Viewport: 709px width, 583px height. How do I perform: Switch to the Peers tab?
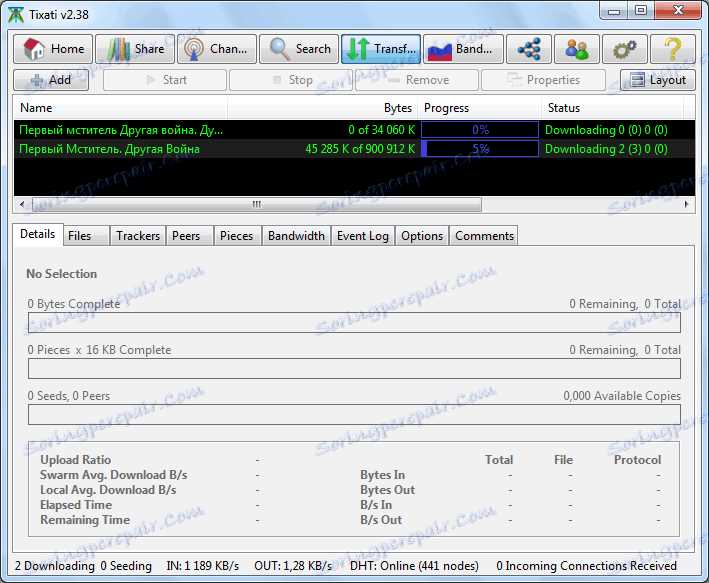coord(190,236)
